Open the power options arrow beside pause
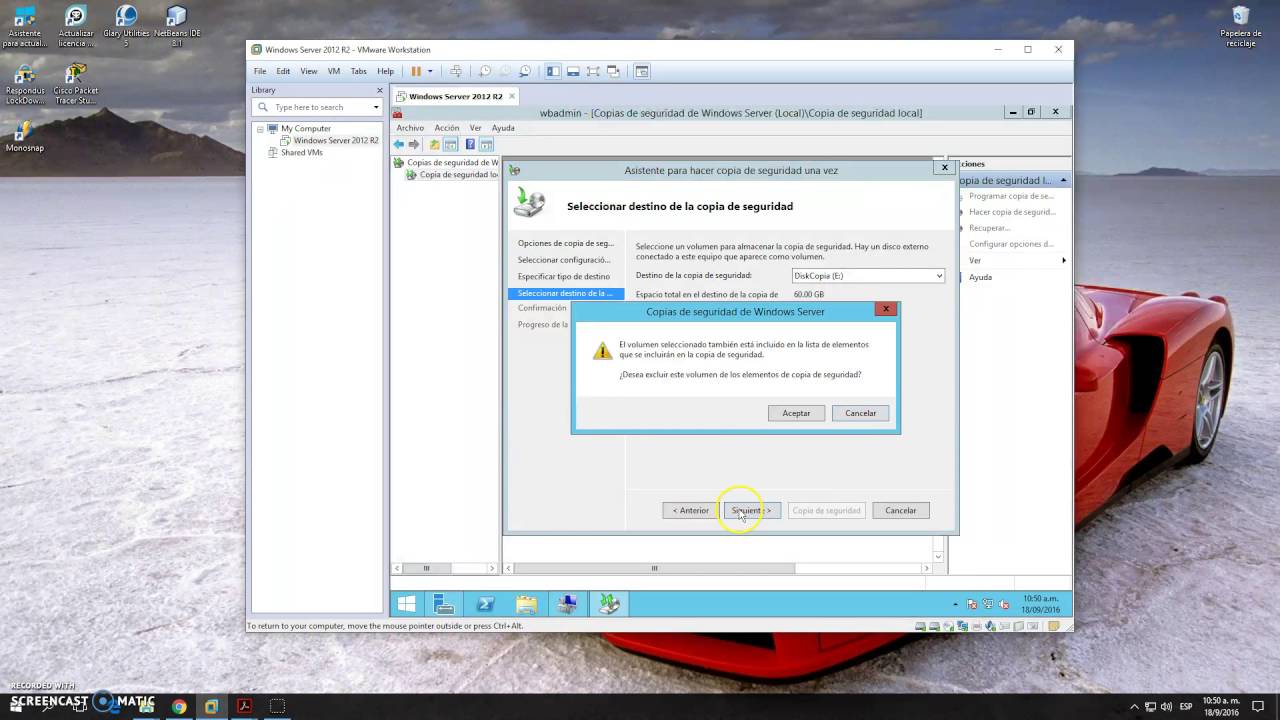Viewport: 1280px width, 720px height. pos(430,71)
